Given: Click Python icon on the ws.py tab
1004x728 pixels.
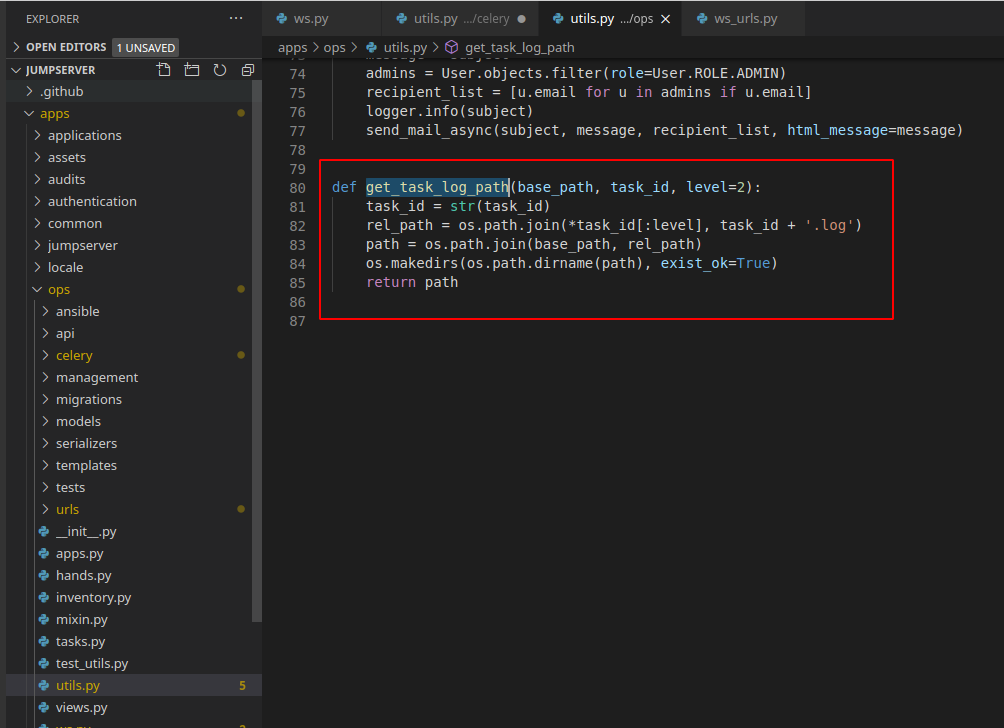Looking at the screenshot, I should pyautogui.click(x=281, y=19).
